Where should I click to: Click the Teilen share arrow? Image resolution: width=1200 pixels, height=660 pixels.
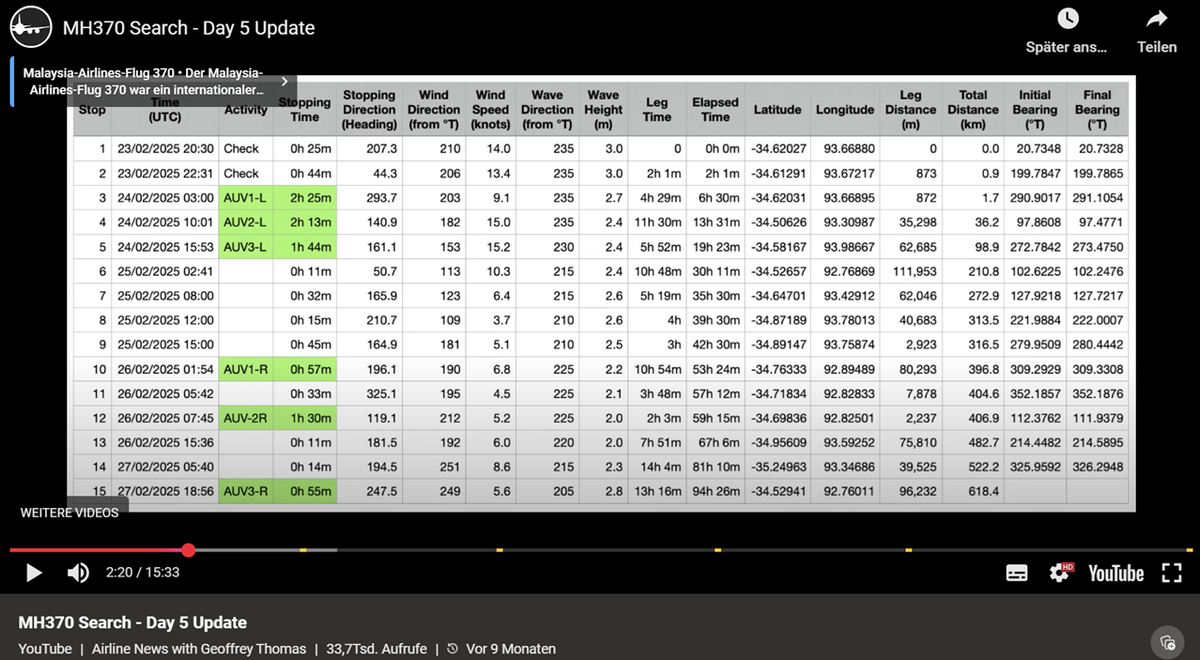click(1156, 19)
